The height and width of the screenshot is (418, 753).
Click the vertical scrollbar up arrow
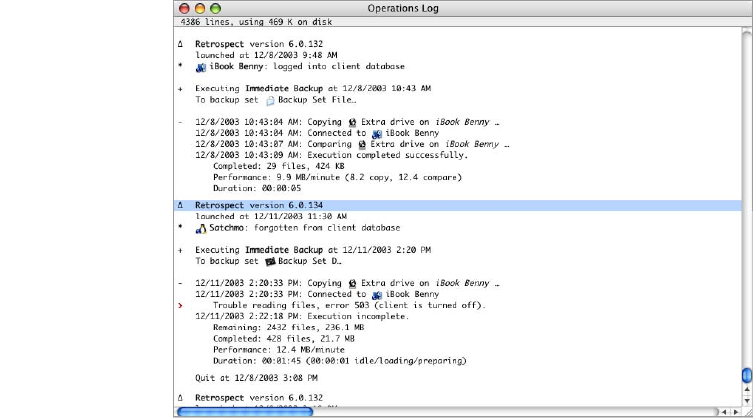[747, 389]
